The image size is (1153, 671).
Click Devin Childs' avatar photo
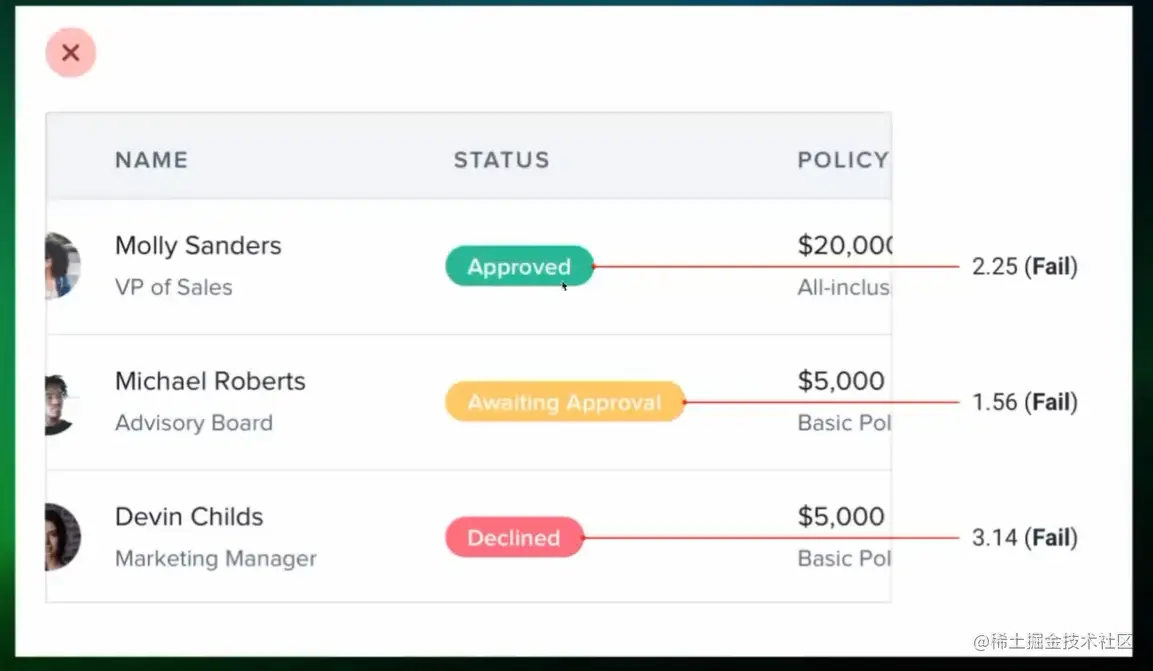click(x=62, y=538)
